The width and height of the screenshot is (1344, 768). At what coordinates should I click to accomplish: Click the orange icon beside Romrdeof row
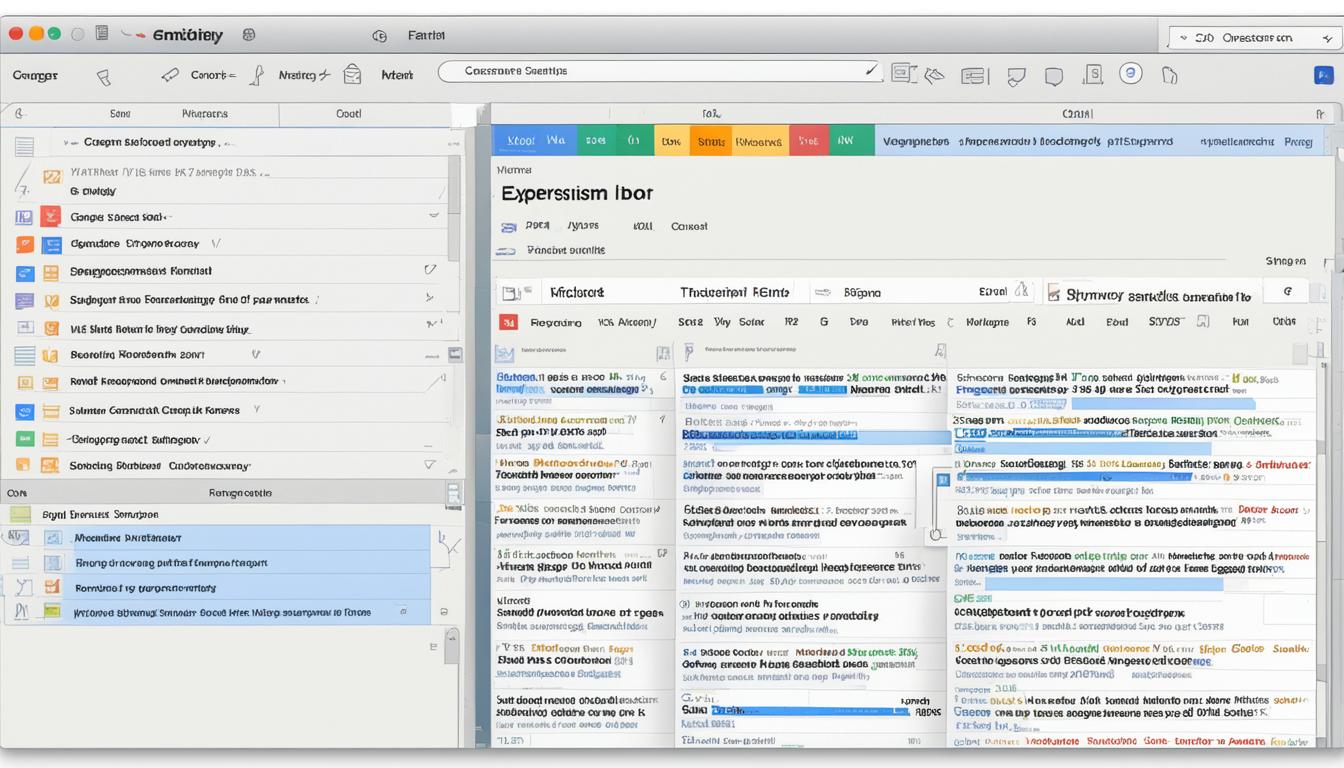[x=52, y=587]
